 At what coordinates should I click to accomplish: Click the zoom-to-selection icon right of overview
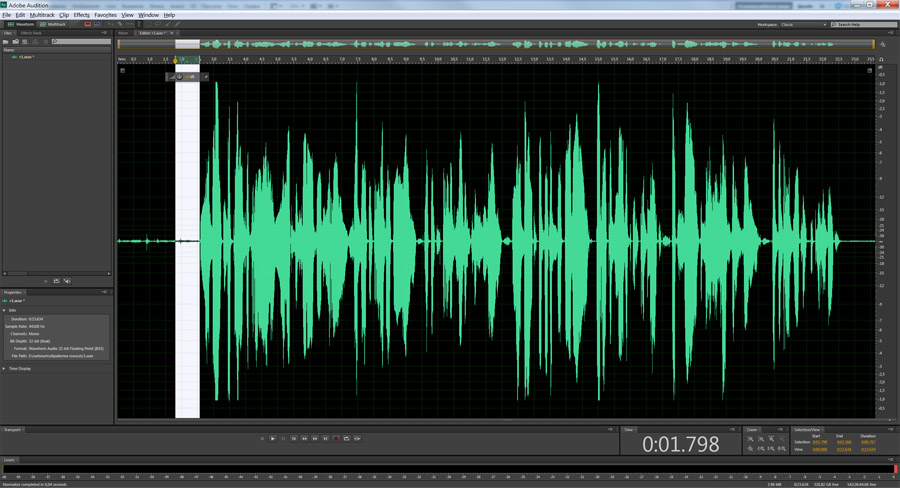(882, 44)
